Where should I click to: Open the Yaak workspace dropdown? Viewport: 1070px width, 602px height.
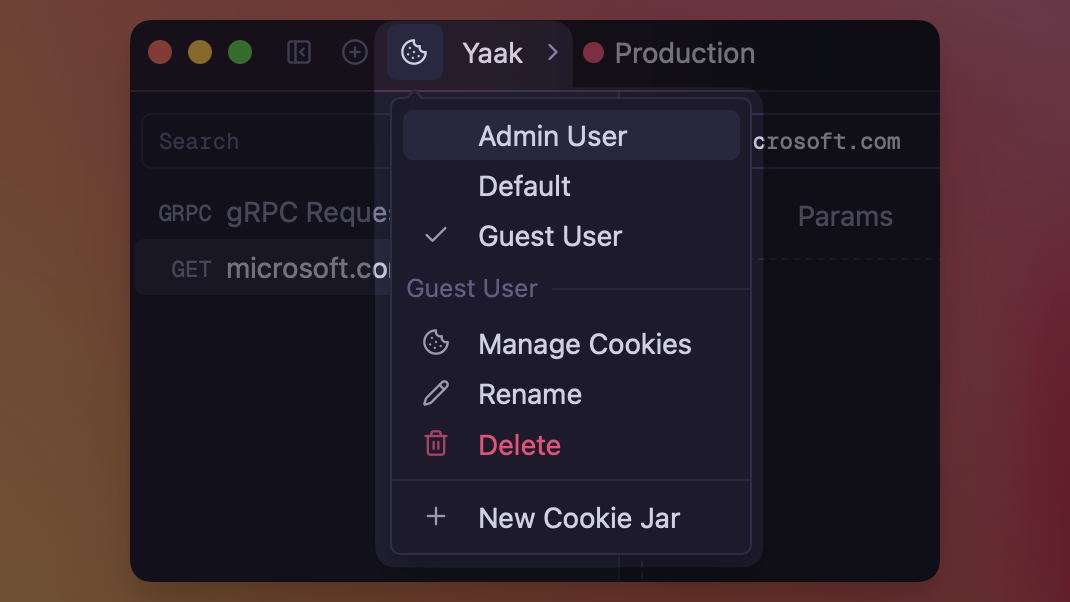coord(492,53)
